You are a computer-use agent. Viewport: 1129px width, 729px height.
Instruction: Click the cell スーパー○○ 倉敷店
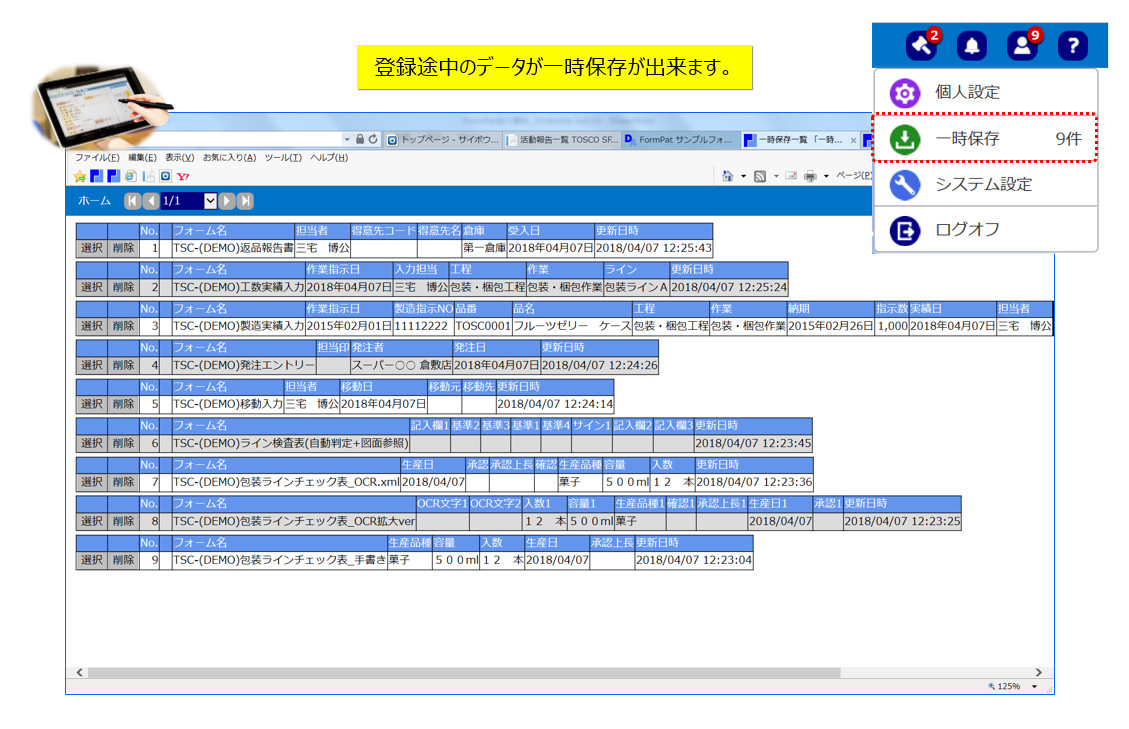click(x=401, y=365)
